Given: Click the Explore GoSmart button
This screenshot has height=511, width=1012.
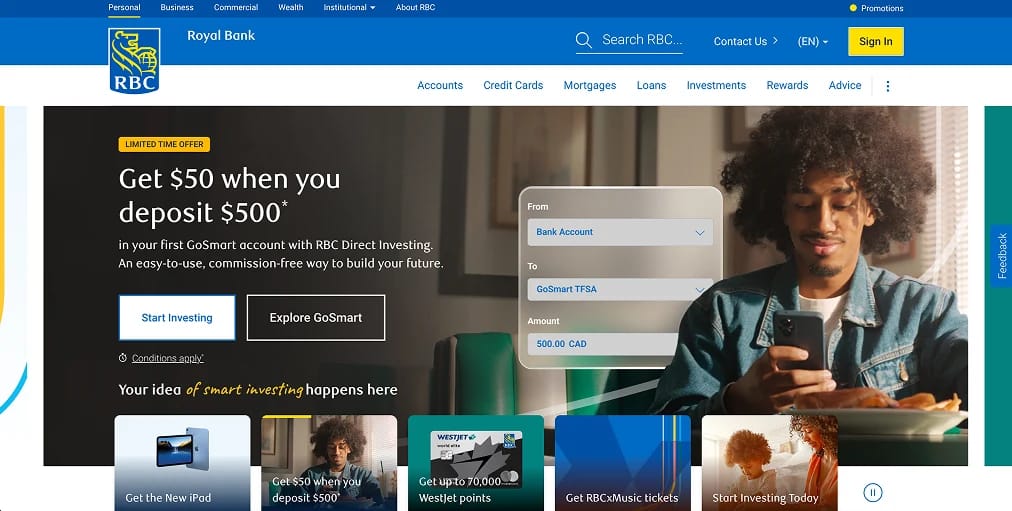Looking at the screenshot, I should 316,317.
